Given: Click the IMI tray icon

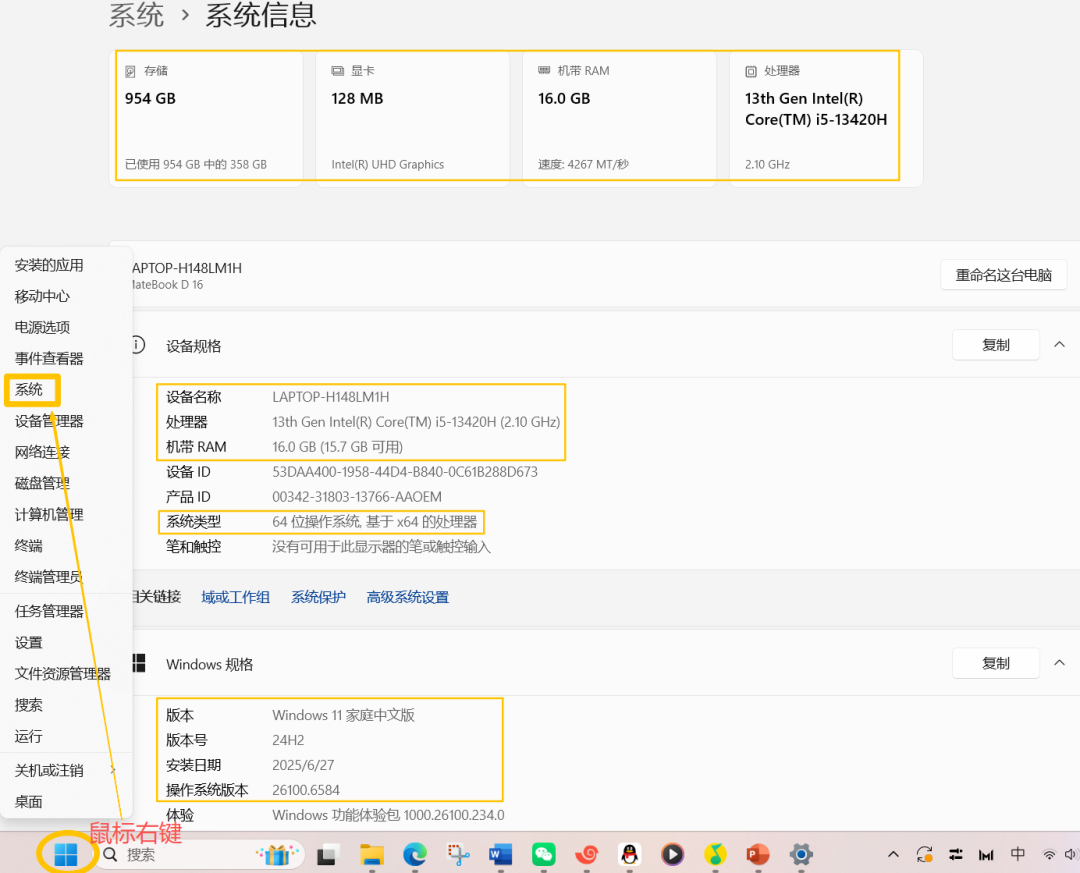Looking at the screenshot, I should 986,855.
